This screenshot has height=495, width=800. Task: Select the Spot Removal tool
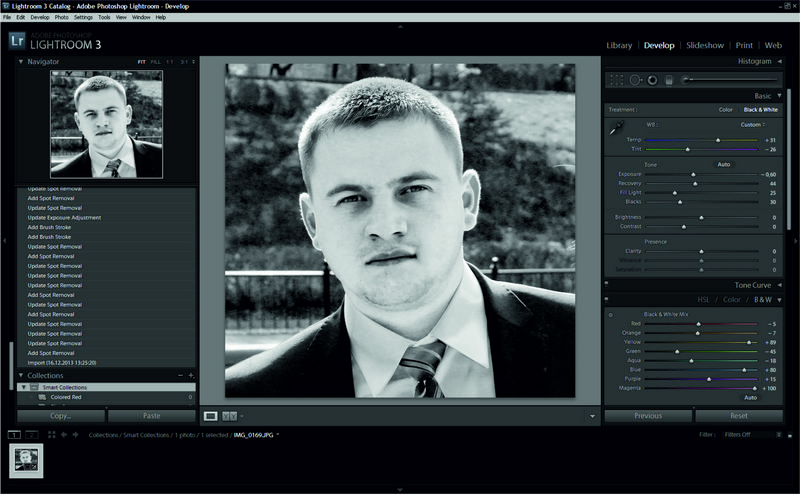635,79
